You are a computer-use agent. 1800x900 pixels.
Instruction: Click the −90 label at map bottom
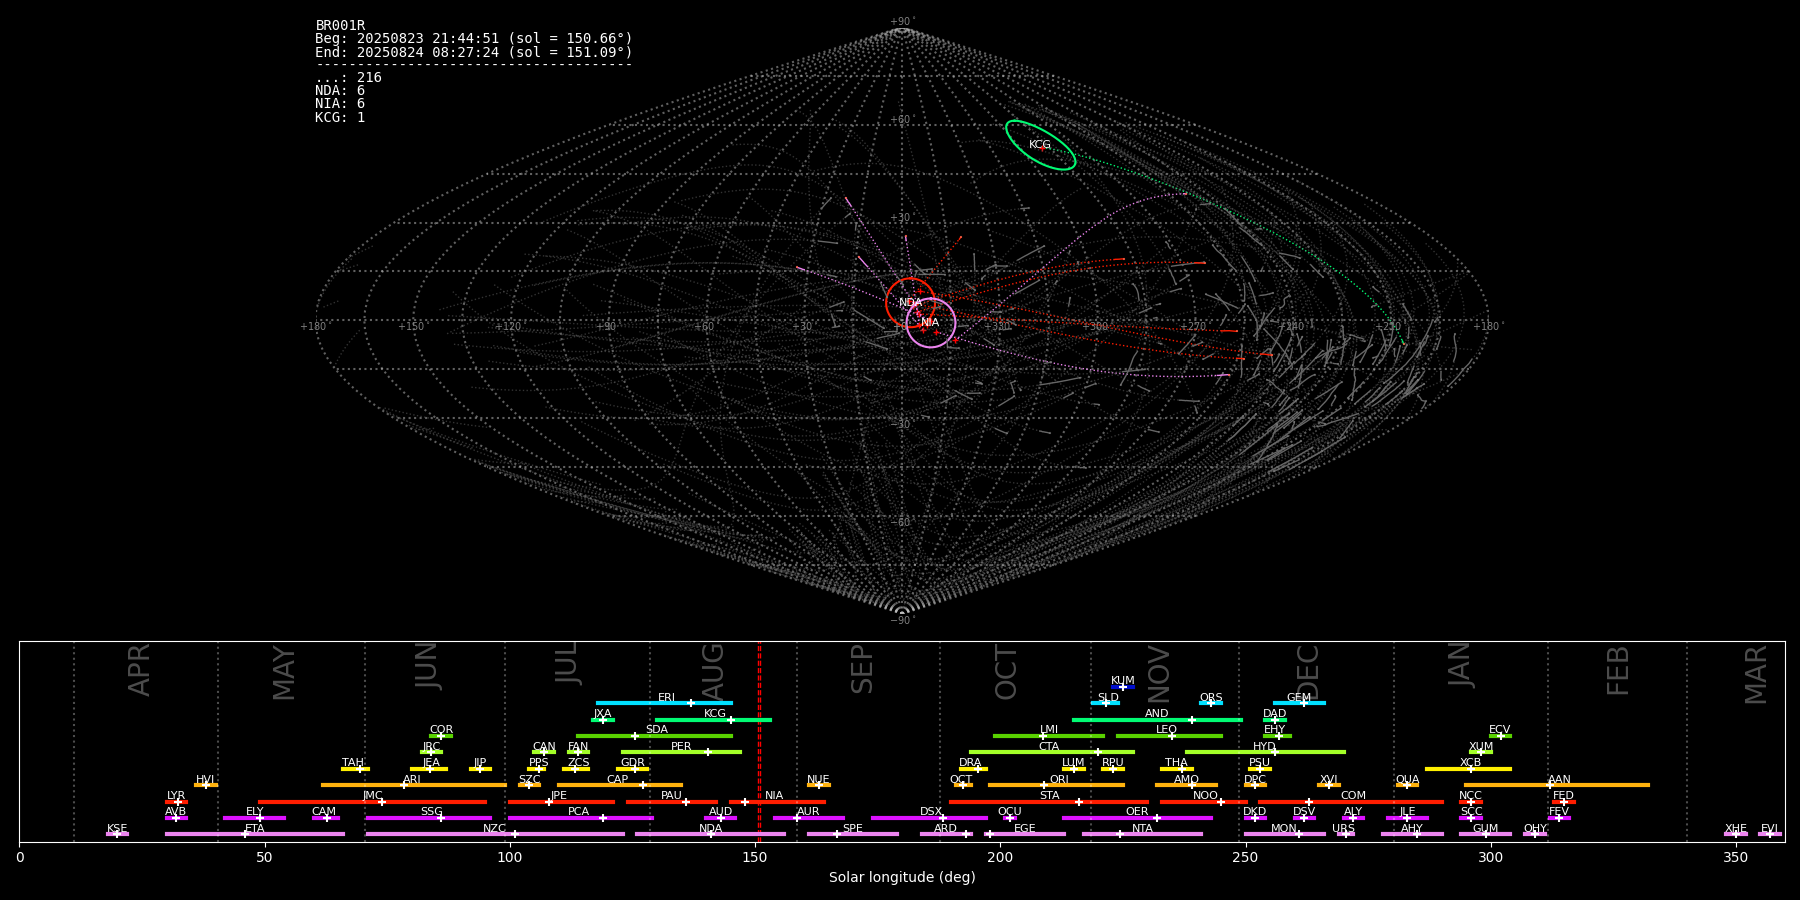901,621
